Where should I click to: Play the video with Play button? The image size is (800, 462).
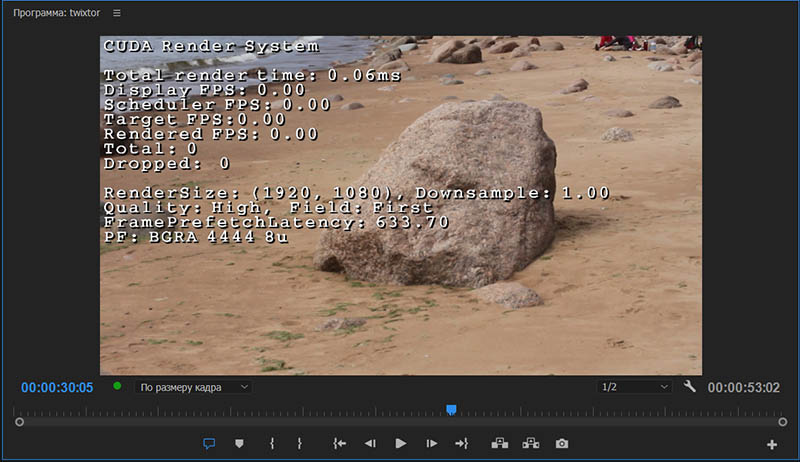[401, 444]
